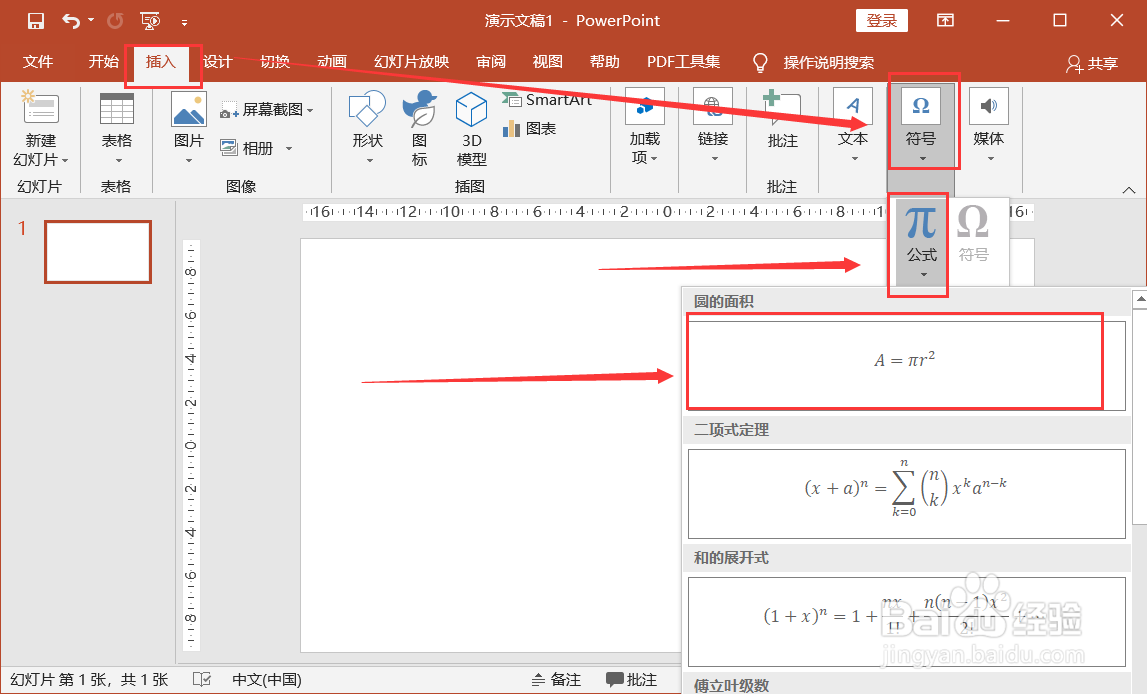The width and height of the screenshot is (1147, 694).
Task: Open the 切换 transitions tab
Action: (275, 62)
